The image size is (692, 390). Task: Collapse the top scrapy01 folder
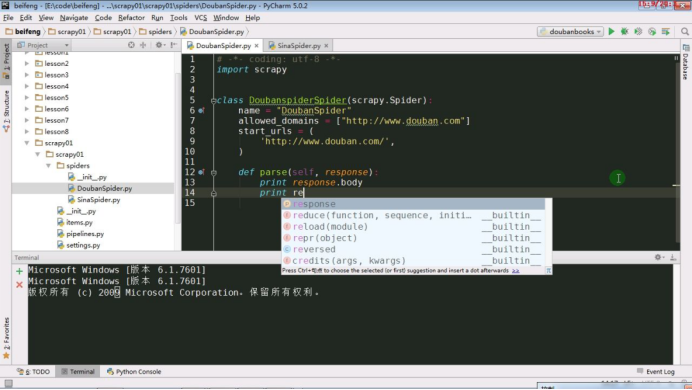coord(27,143)
